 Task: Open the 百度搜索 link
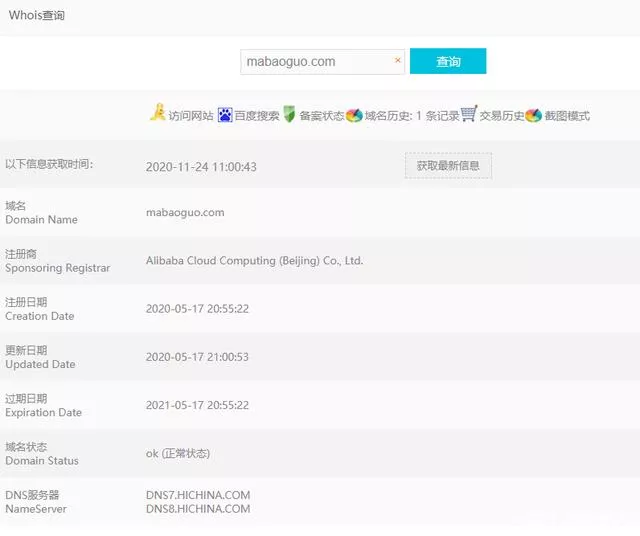pyautogui.click(x=257, y=116)
